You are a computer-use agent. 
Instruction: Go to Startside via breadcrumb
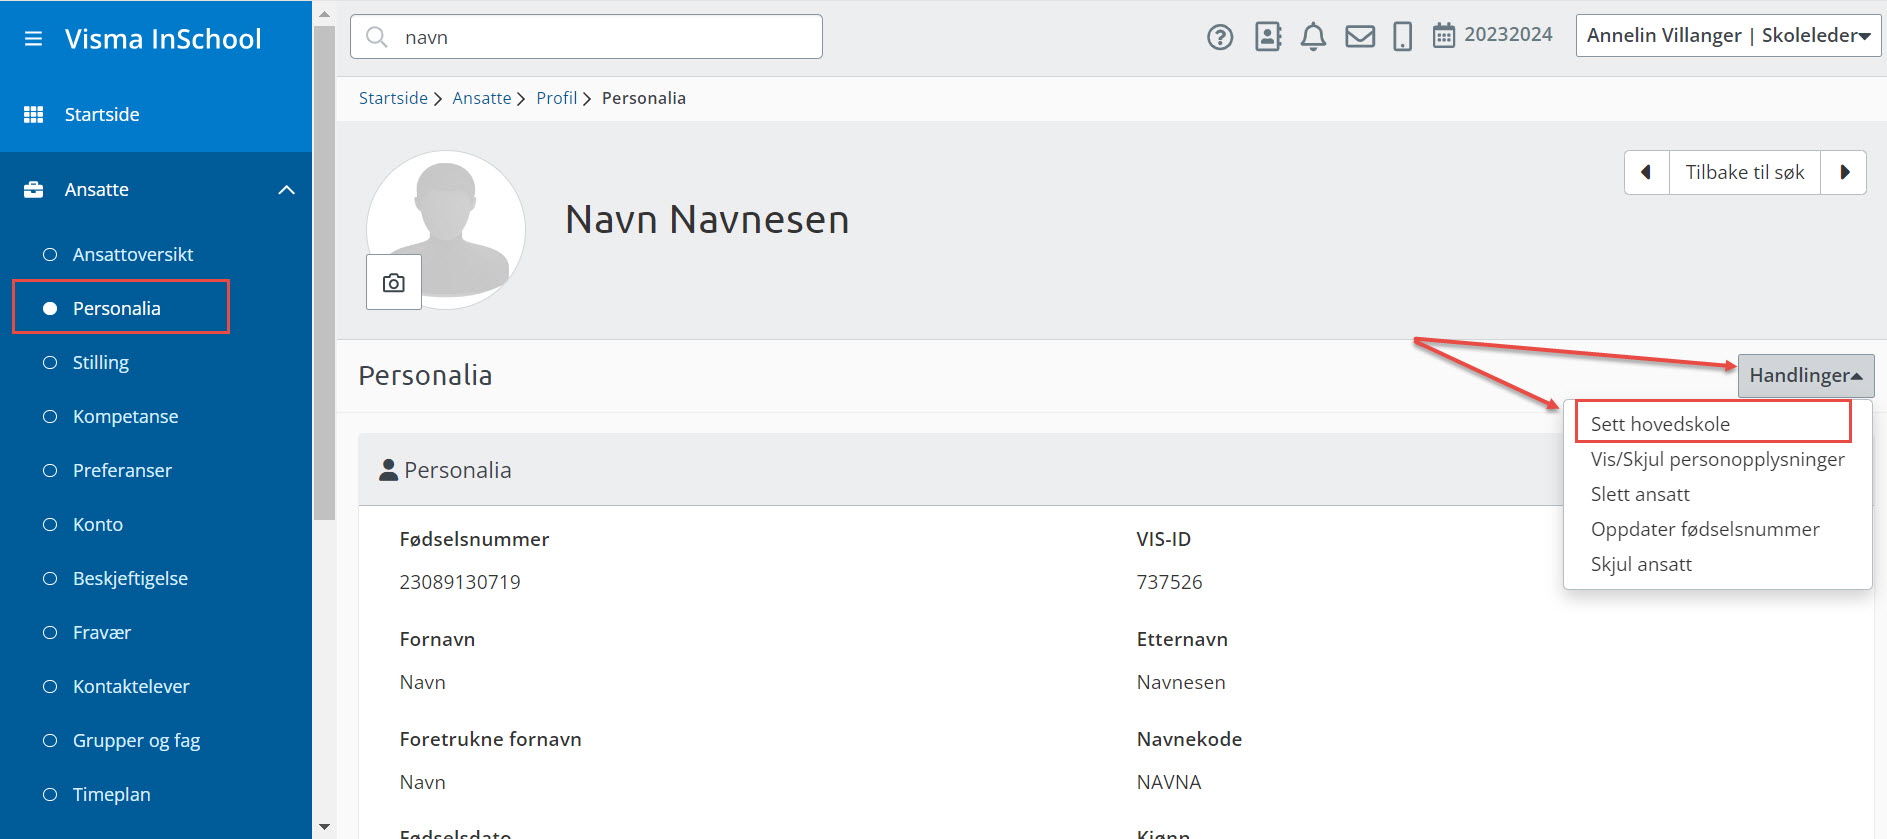click(x=393, y=98)
